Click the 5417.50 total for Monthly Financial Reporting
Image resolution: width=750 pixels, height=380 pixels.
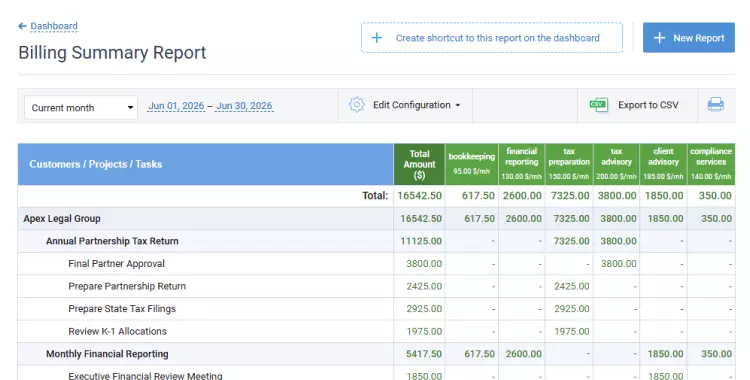point(424,354)
